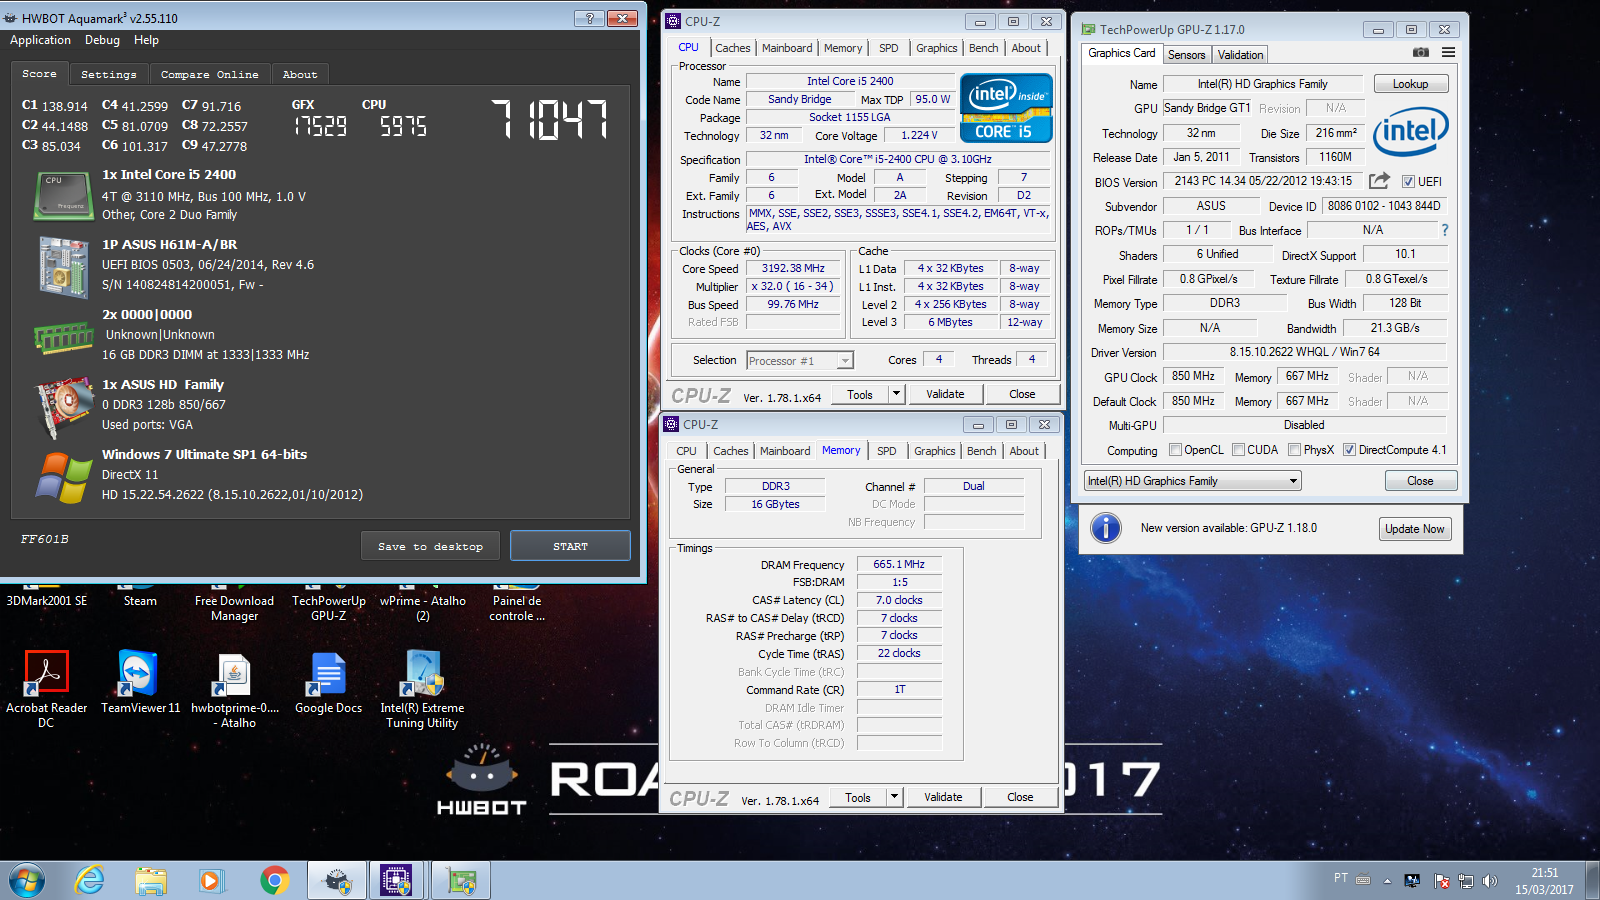Click the Close button in GPU-Z
This screenshot has height=900, width=1600.
coord(1420,481)
